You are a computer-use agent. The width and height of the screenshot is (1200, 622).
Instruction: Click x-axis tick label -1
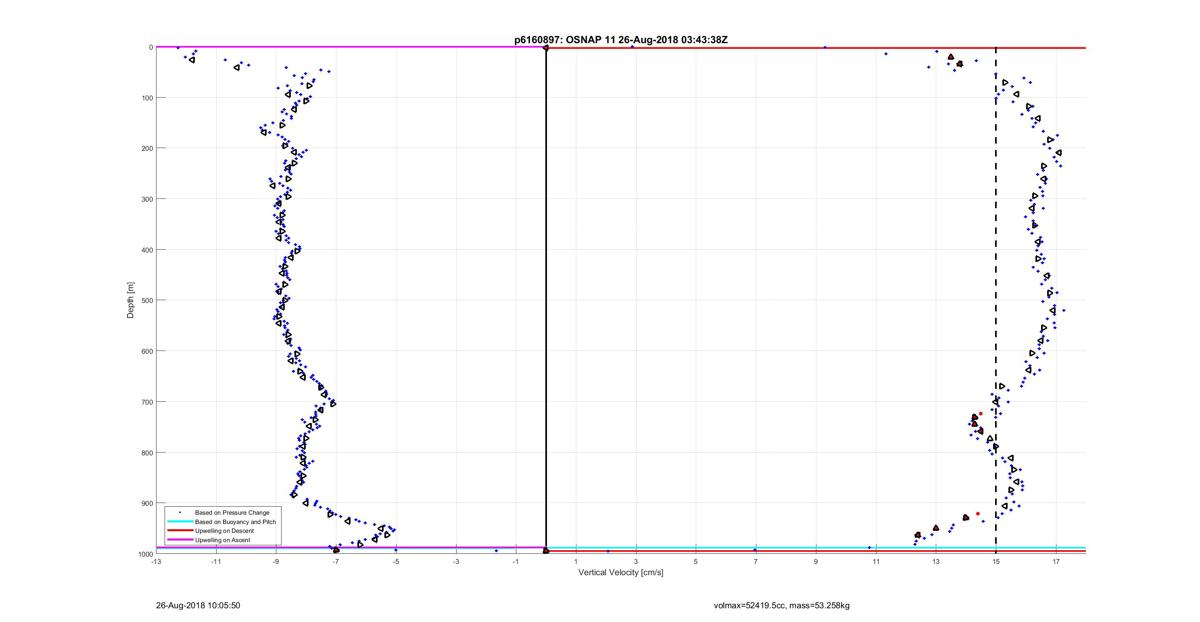point(516,560)
